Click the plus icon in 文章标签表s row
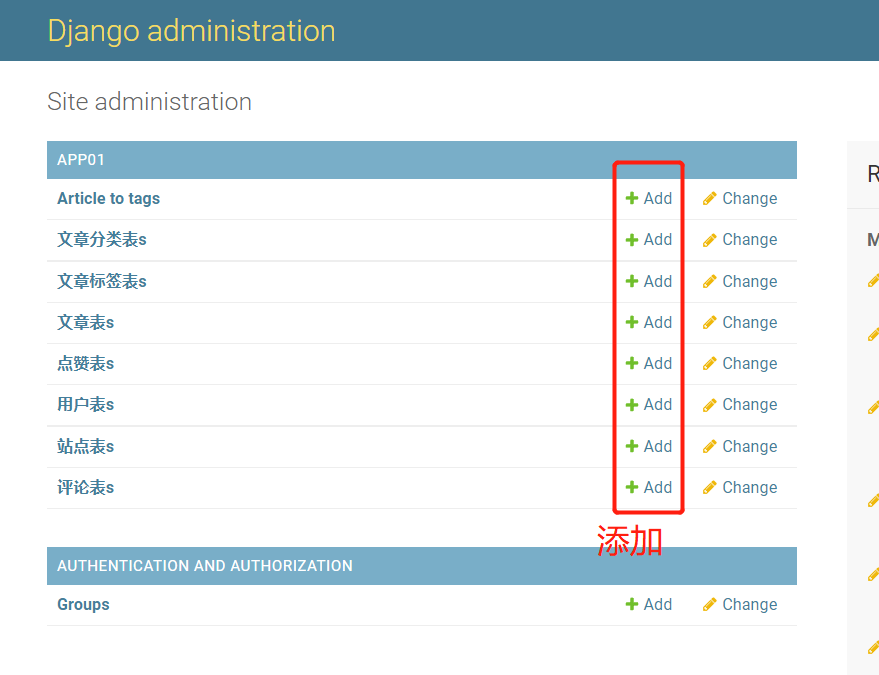The height and width of the screenshot is (675, 879). pyautogui.click(x=632, y=281)
